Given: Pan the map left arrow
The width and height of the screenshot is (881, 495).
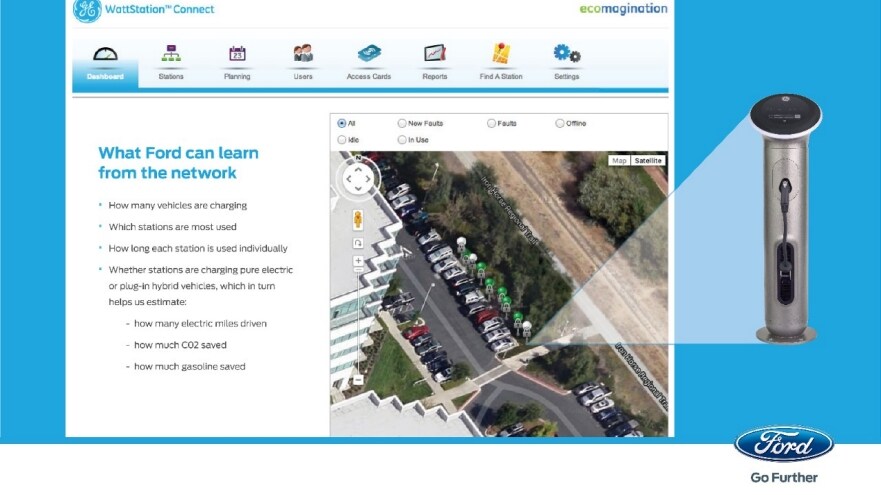Looking at the screenshot, I should tap(349, 179).
